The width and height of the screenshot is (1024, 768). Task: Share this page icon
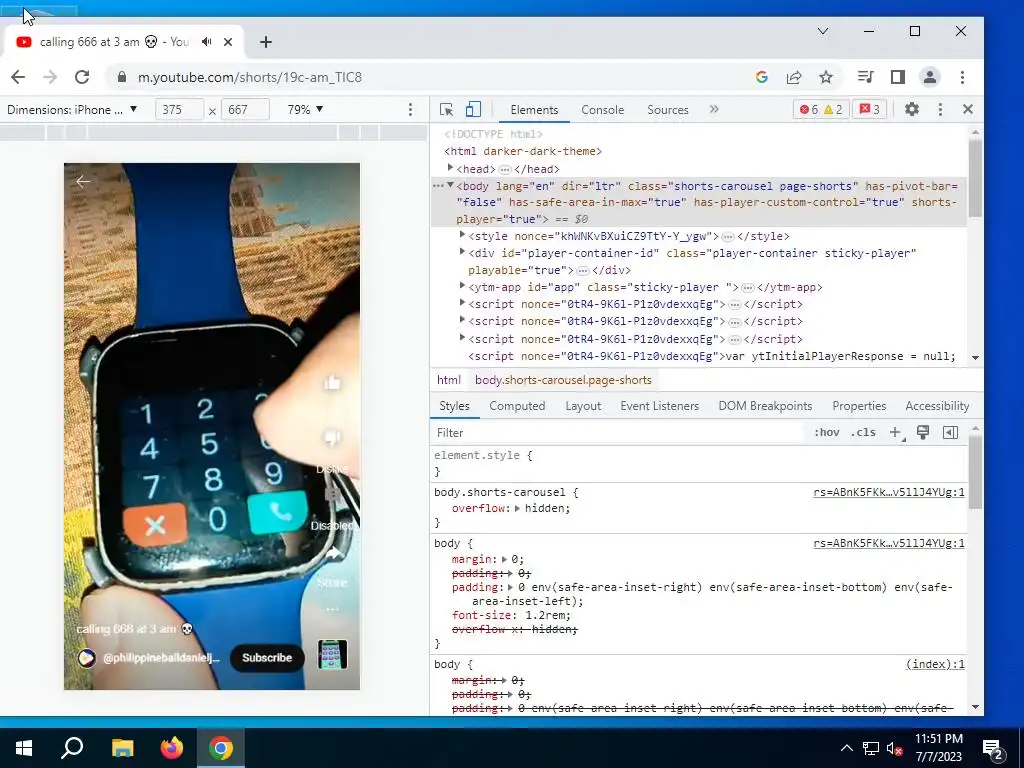pyautogui.click(x=794, y=77)
